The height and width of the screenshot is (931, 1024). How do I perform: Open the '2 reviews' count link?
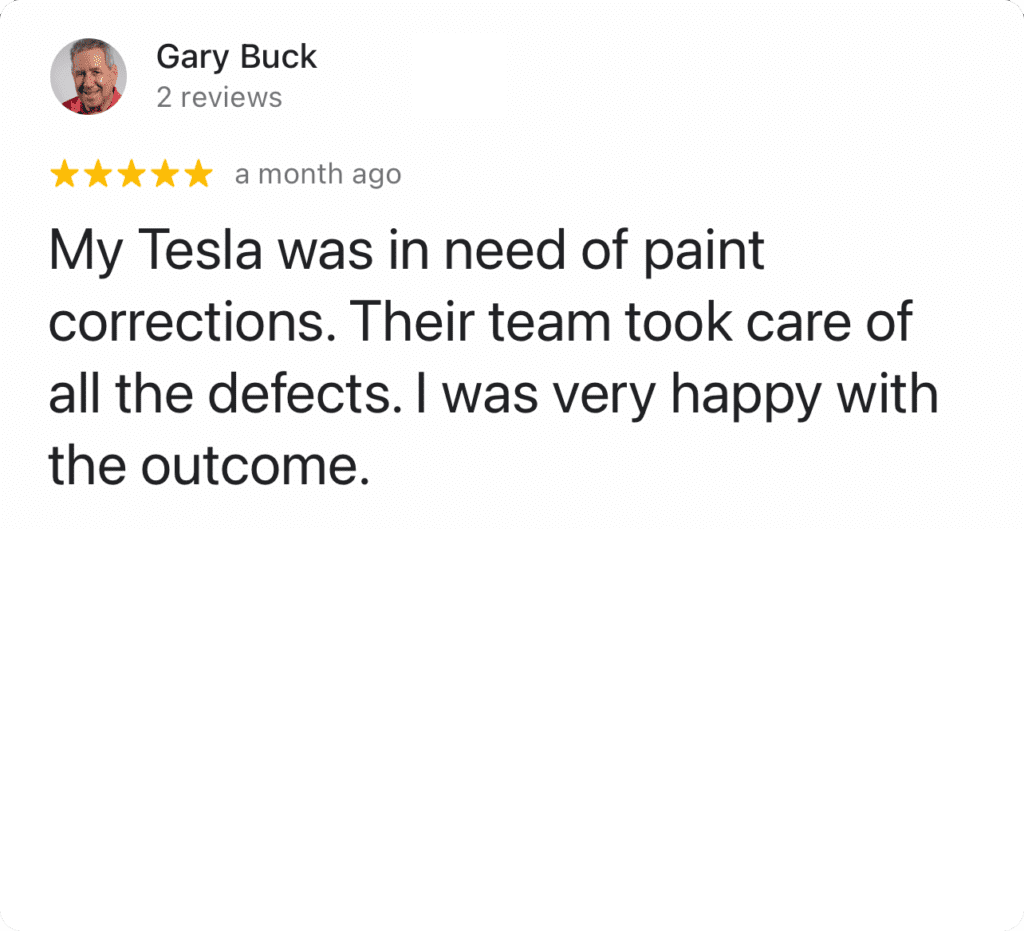pos(219,97)
